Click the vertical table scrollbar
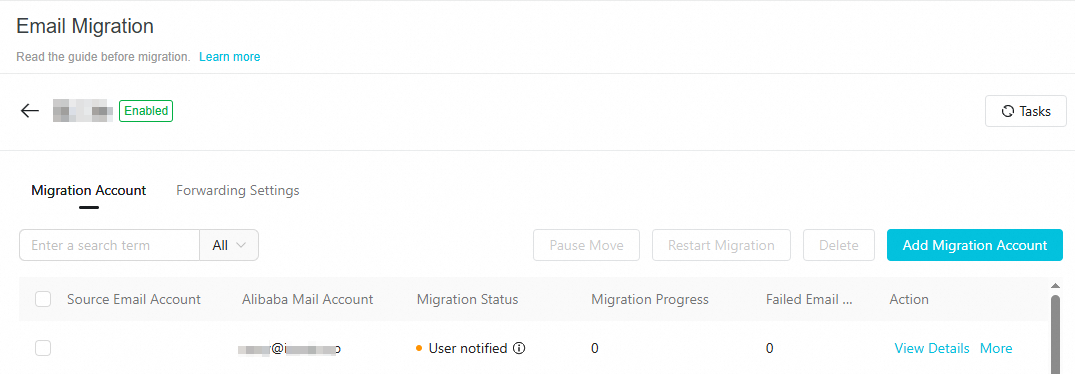Image resolution: width=1075 pixels, height=374 pixels. click(x=1056, y=332)
